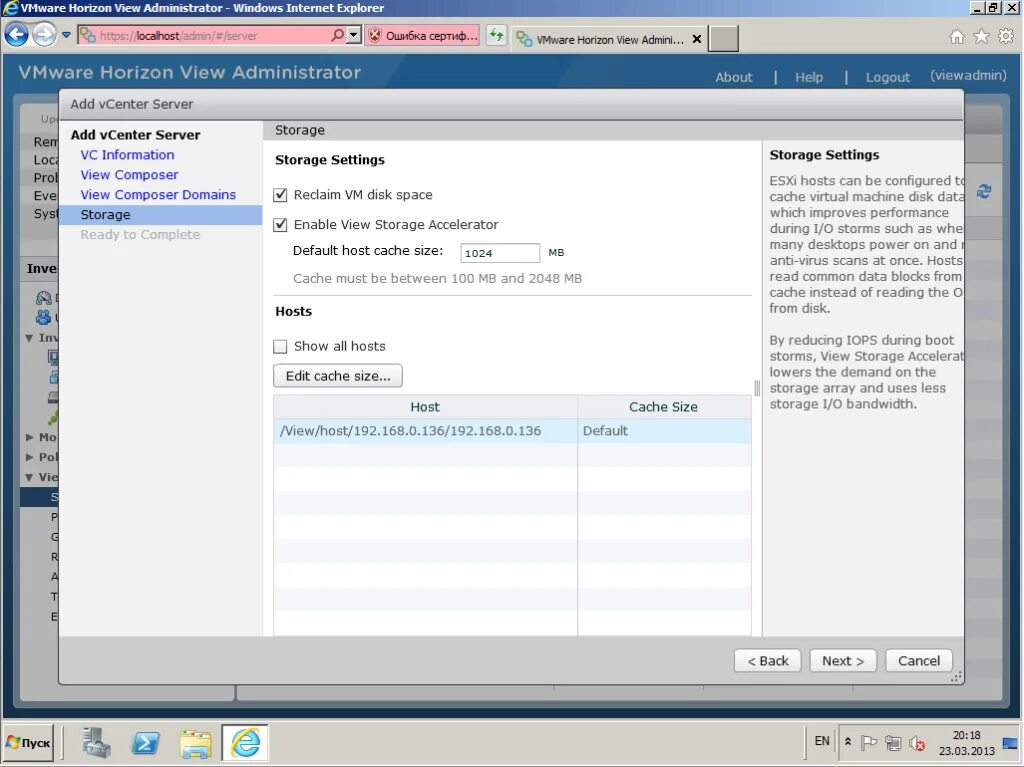Sort by the Cache Size column header

(664, 407)
